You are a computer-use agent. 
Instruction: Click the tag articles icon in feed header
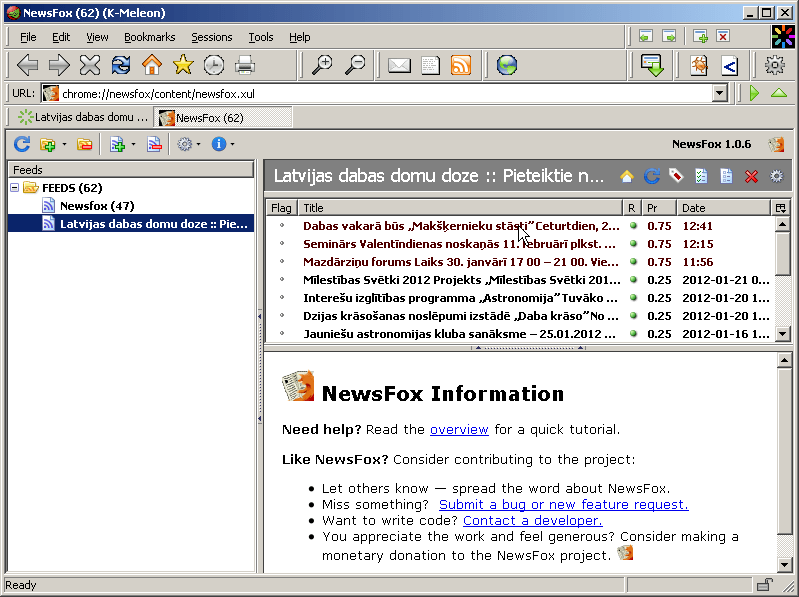pos(676,176)
